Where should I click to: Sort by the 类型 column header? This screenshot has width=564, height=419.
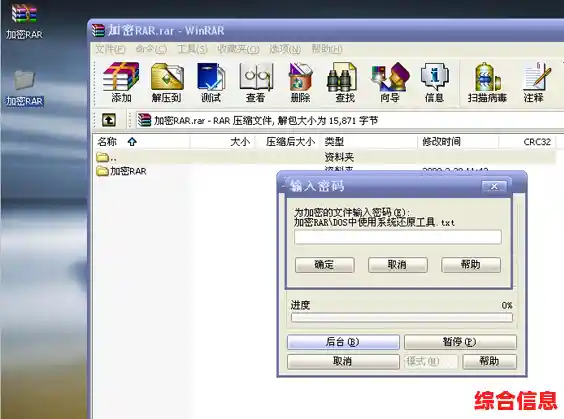(369, 142)
